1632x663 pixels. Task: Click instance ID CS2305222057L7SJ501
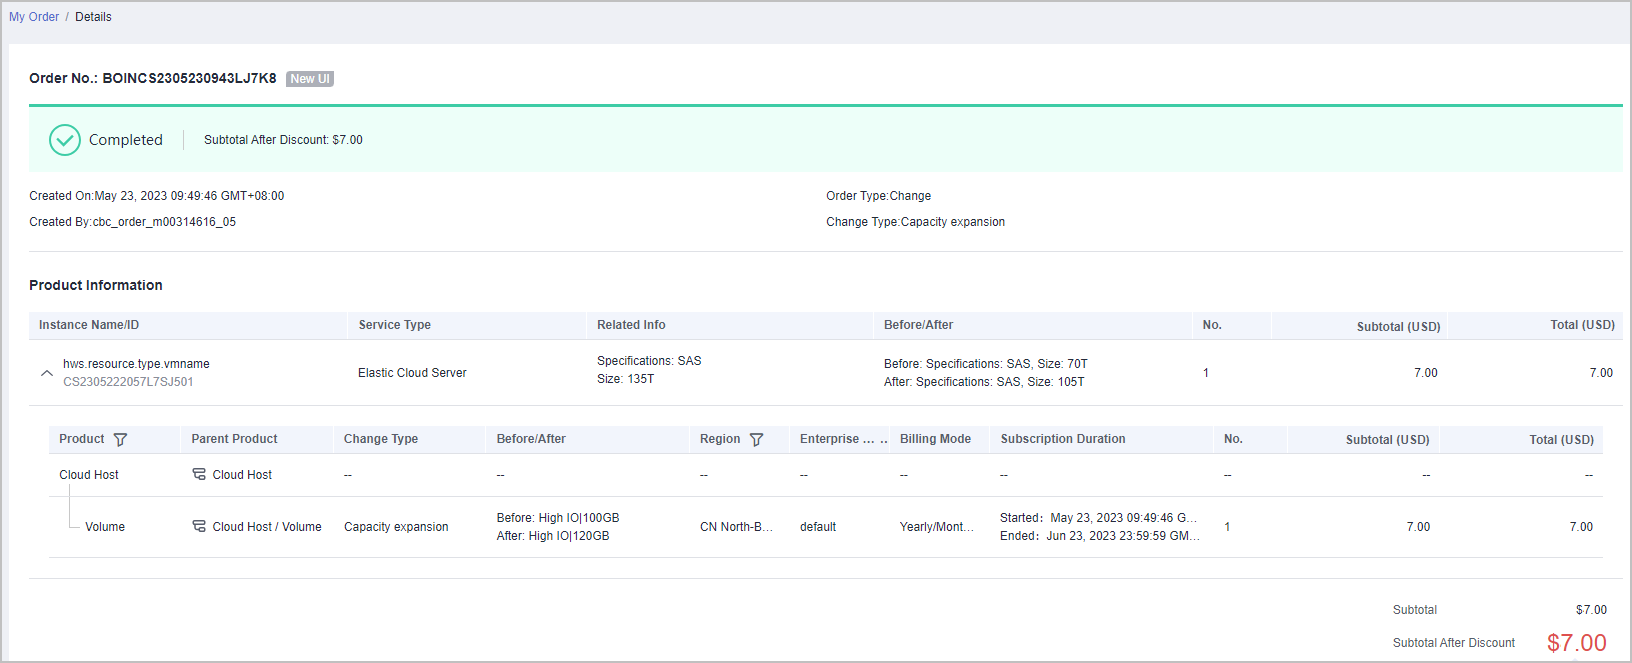tap(128, 382)
